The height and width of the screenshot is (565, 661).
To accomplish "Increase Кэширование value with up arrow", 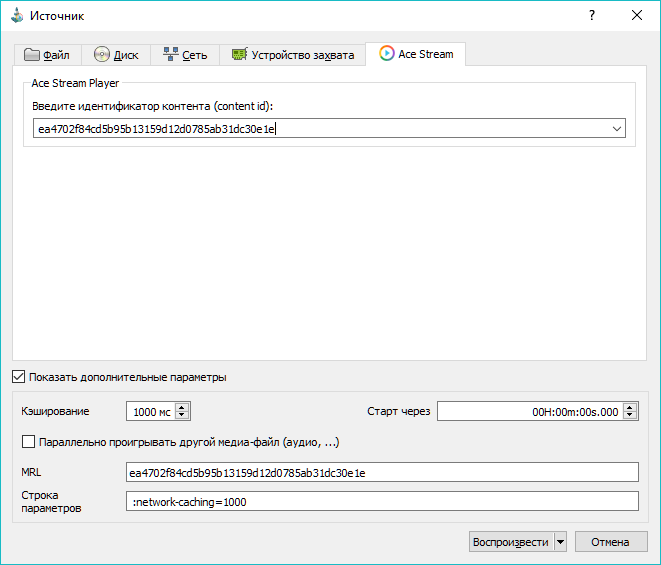I will pyautogui.click(x=182, y=407).
